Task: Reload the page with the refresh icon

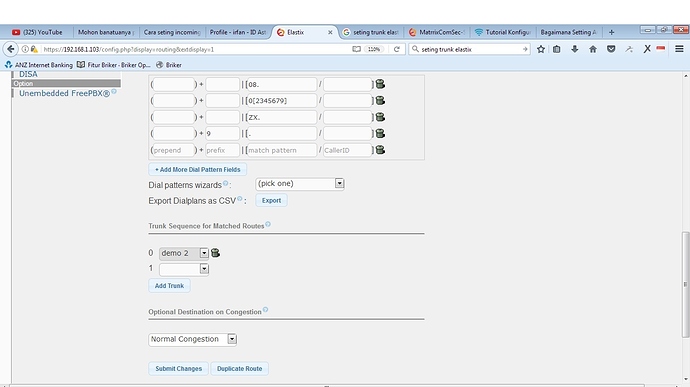Action: click(x=396, y=49)
